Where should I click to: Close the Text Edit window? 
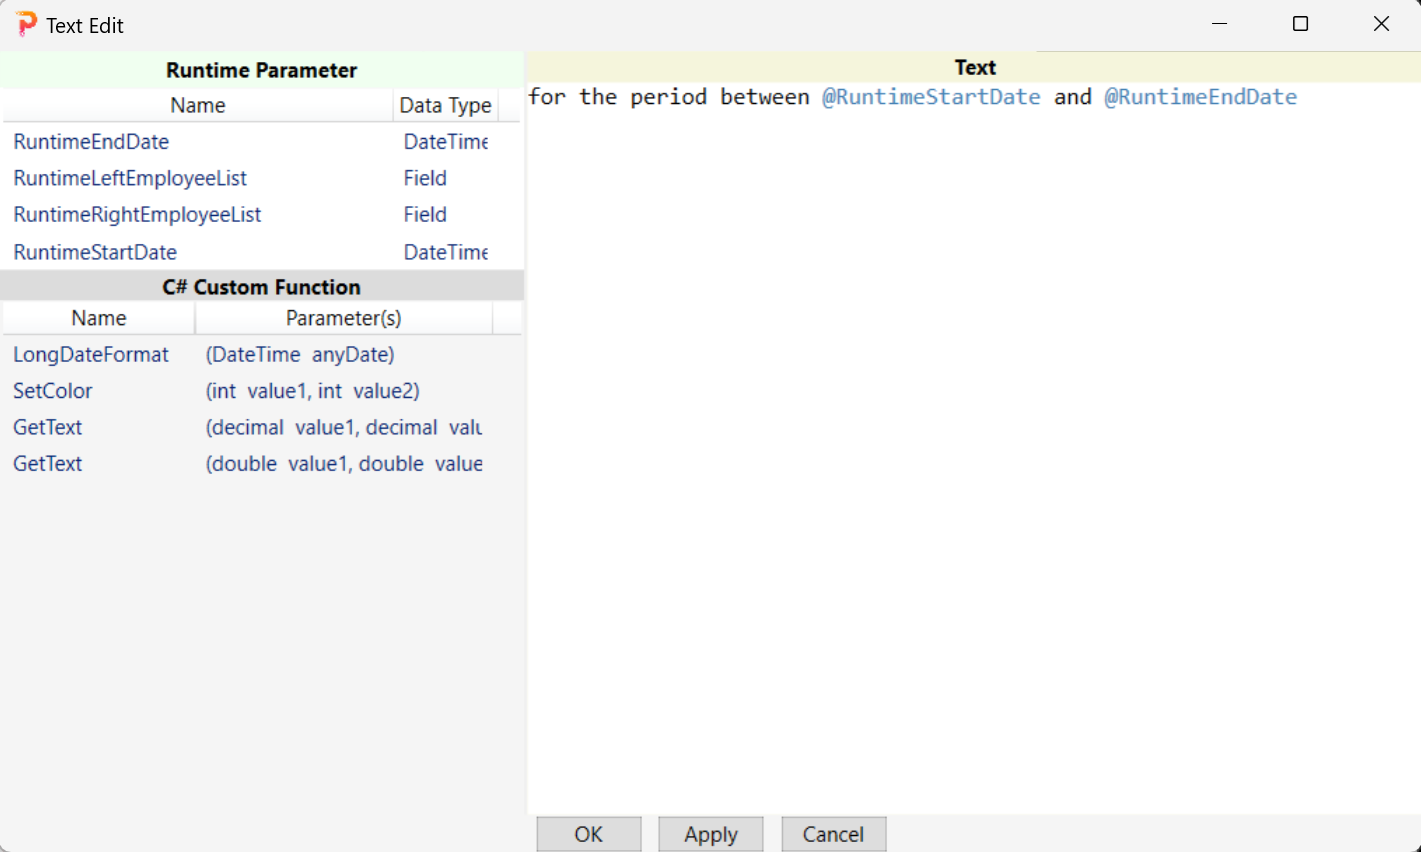coord(1381,24)
